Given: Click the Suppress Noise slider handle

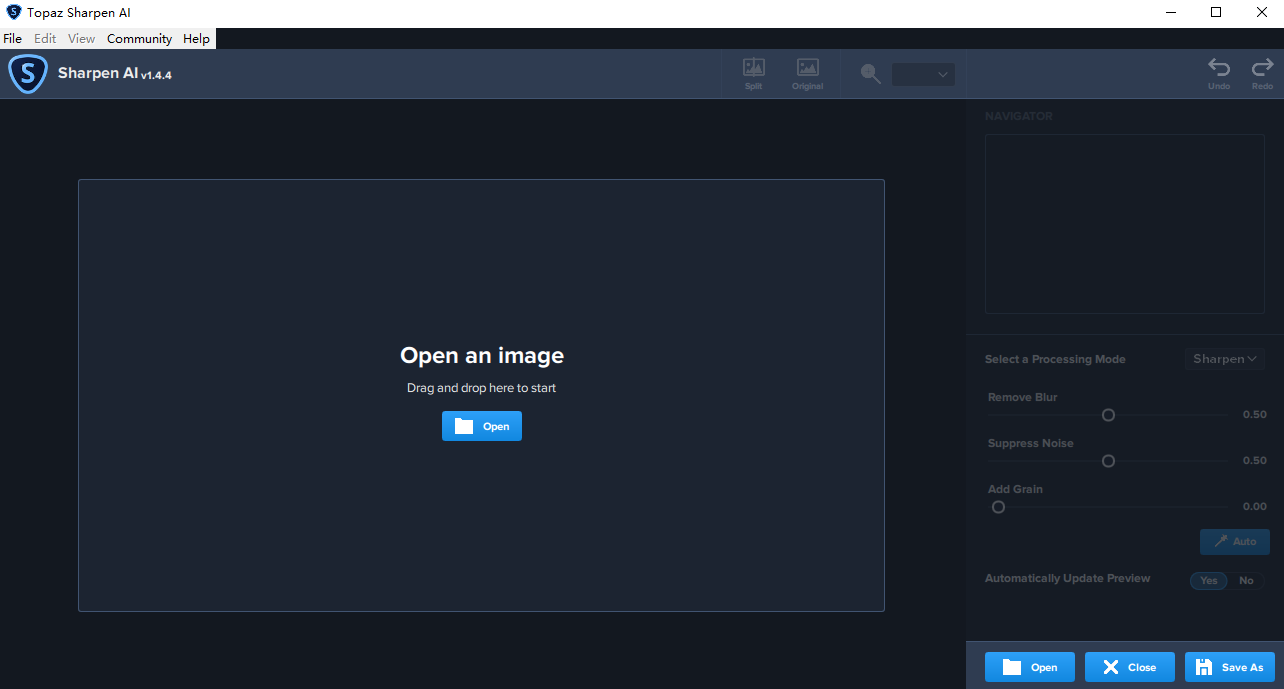Looking at the screenshot, I should [1108, 461].
